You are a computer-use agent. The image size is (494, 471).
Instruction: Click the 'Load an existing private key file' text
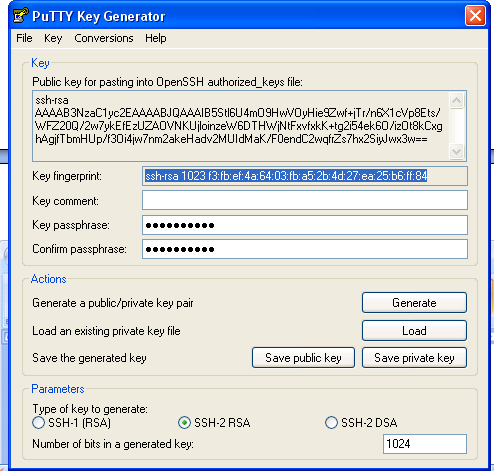coord(106,331)
